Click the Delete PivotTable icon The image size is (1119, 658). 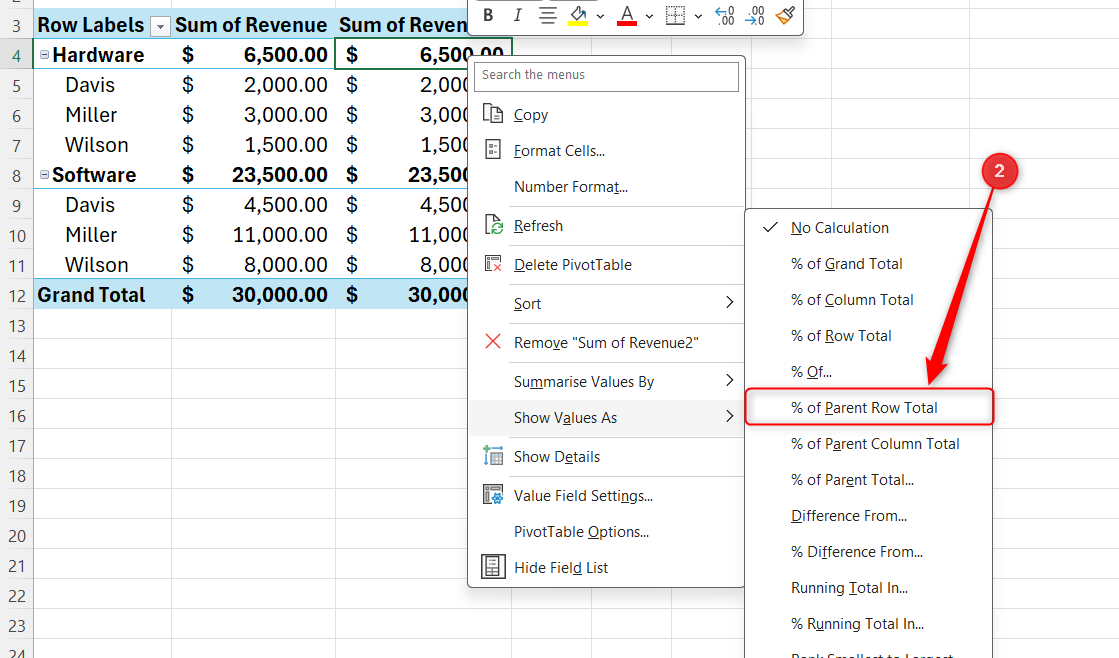click(x=493, y=264)
